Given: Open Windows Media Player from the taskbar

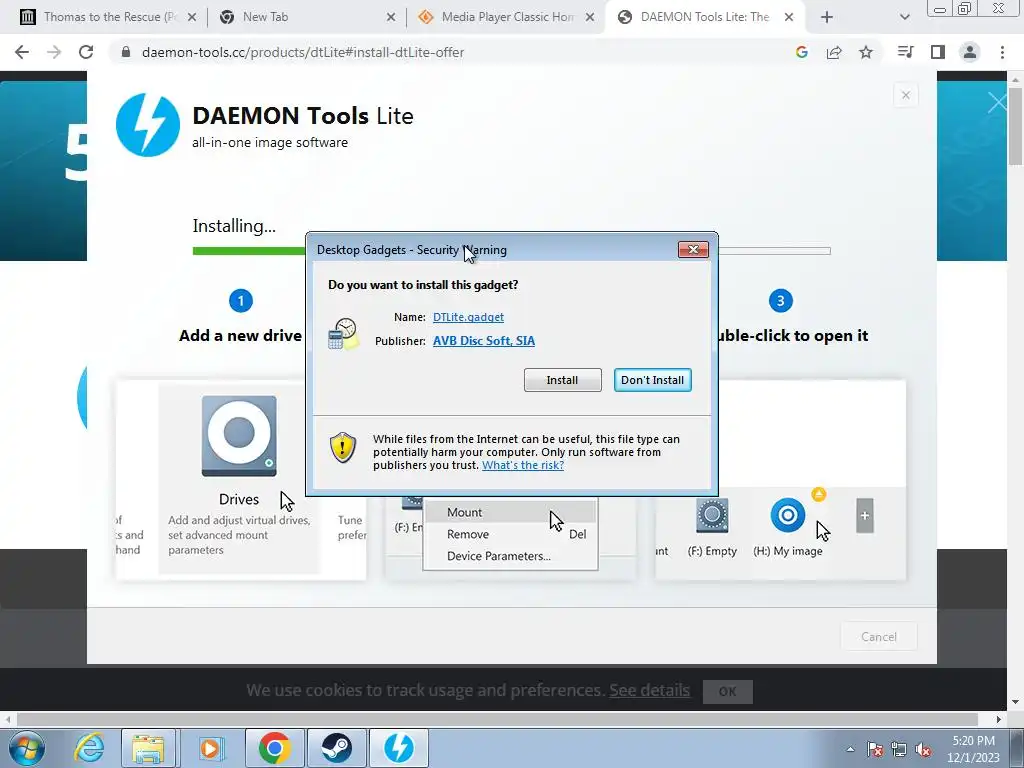Looking at the screenshot, I should (210, 748).
